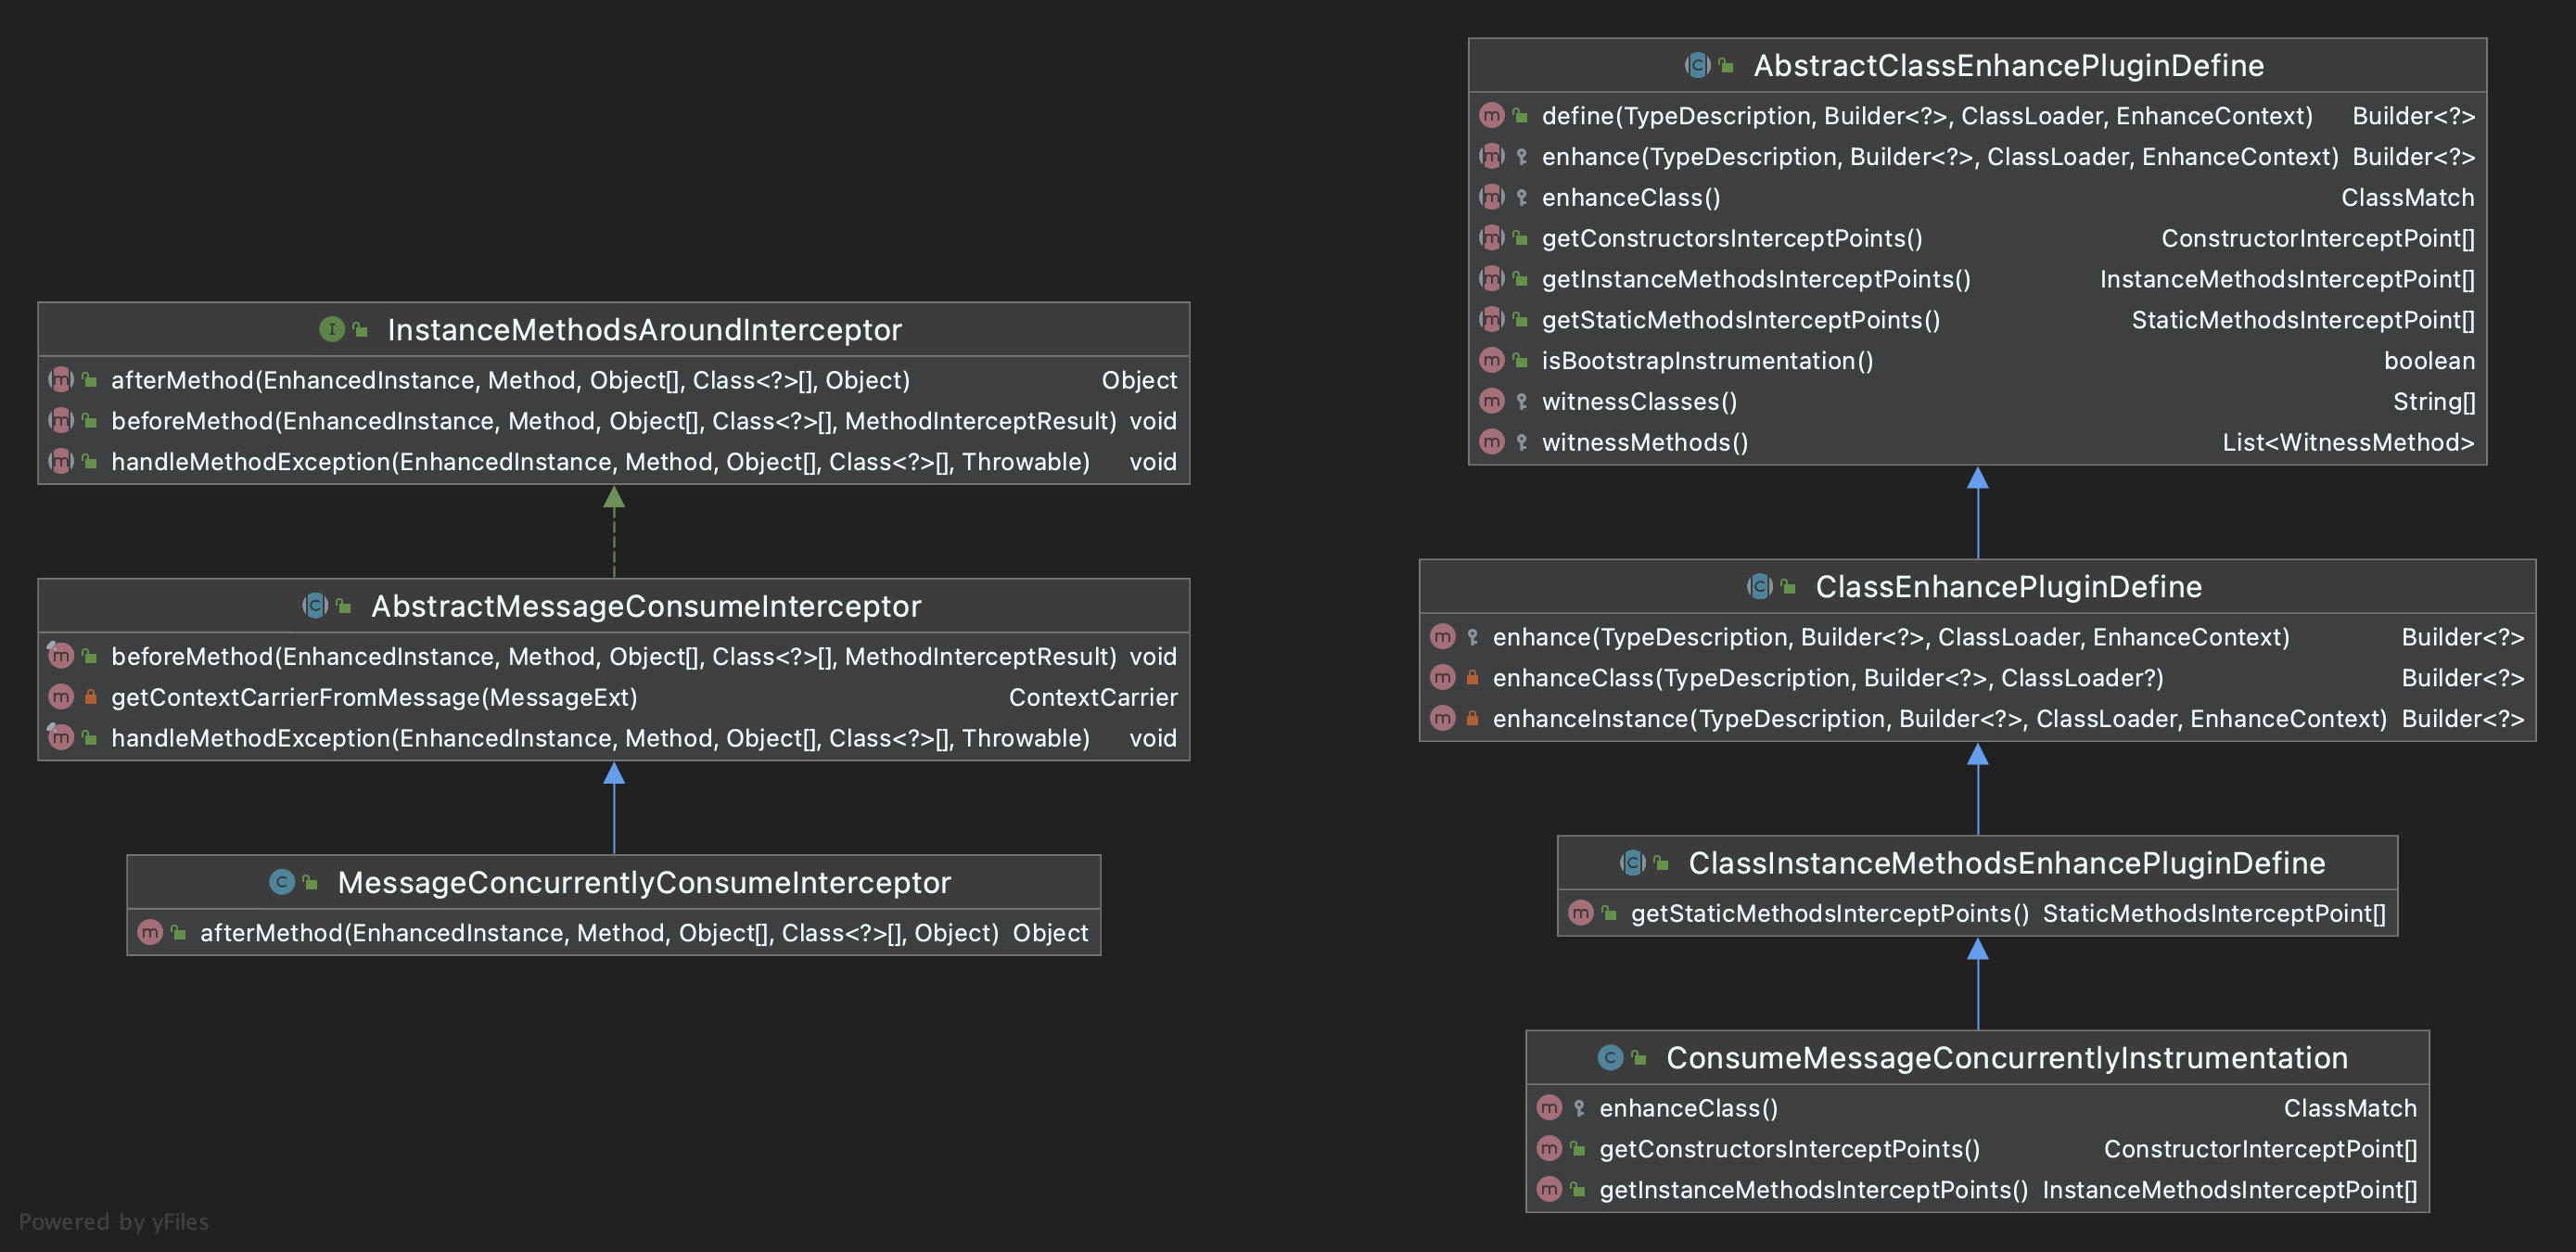Image resolution: width=2576 pixels, height=1252 pixels.
Task: Click private lock icon beside getContextCarrierFromMessage
Action: (x=90, y=697)
